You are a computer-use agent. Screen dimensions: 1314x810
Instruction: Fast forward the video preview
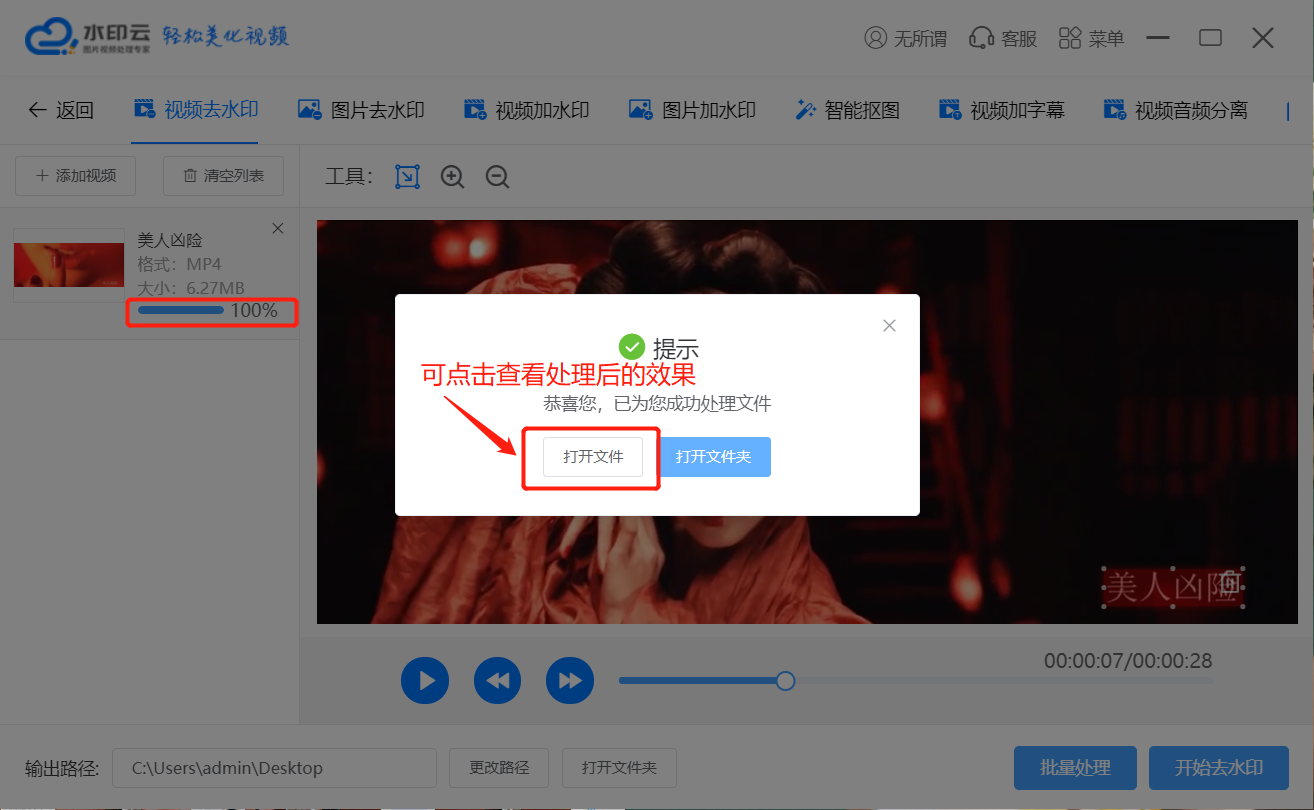pos(570,681)
